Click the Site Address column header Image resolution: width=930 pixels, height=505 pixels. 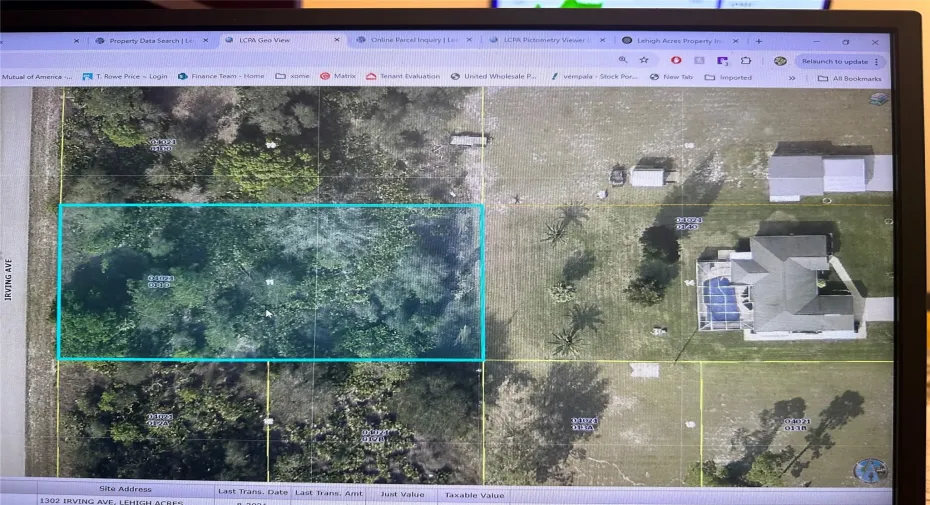click(125, 489)
